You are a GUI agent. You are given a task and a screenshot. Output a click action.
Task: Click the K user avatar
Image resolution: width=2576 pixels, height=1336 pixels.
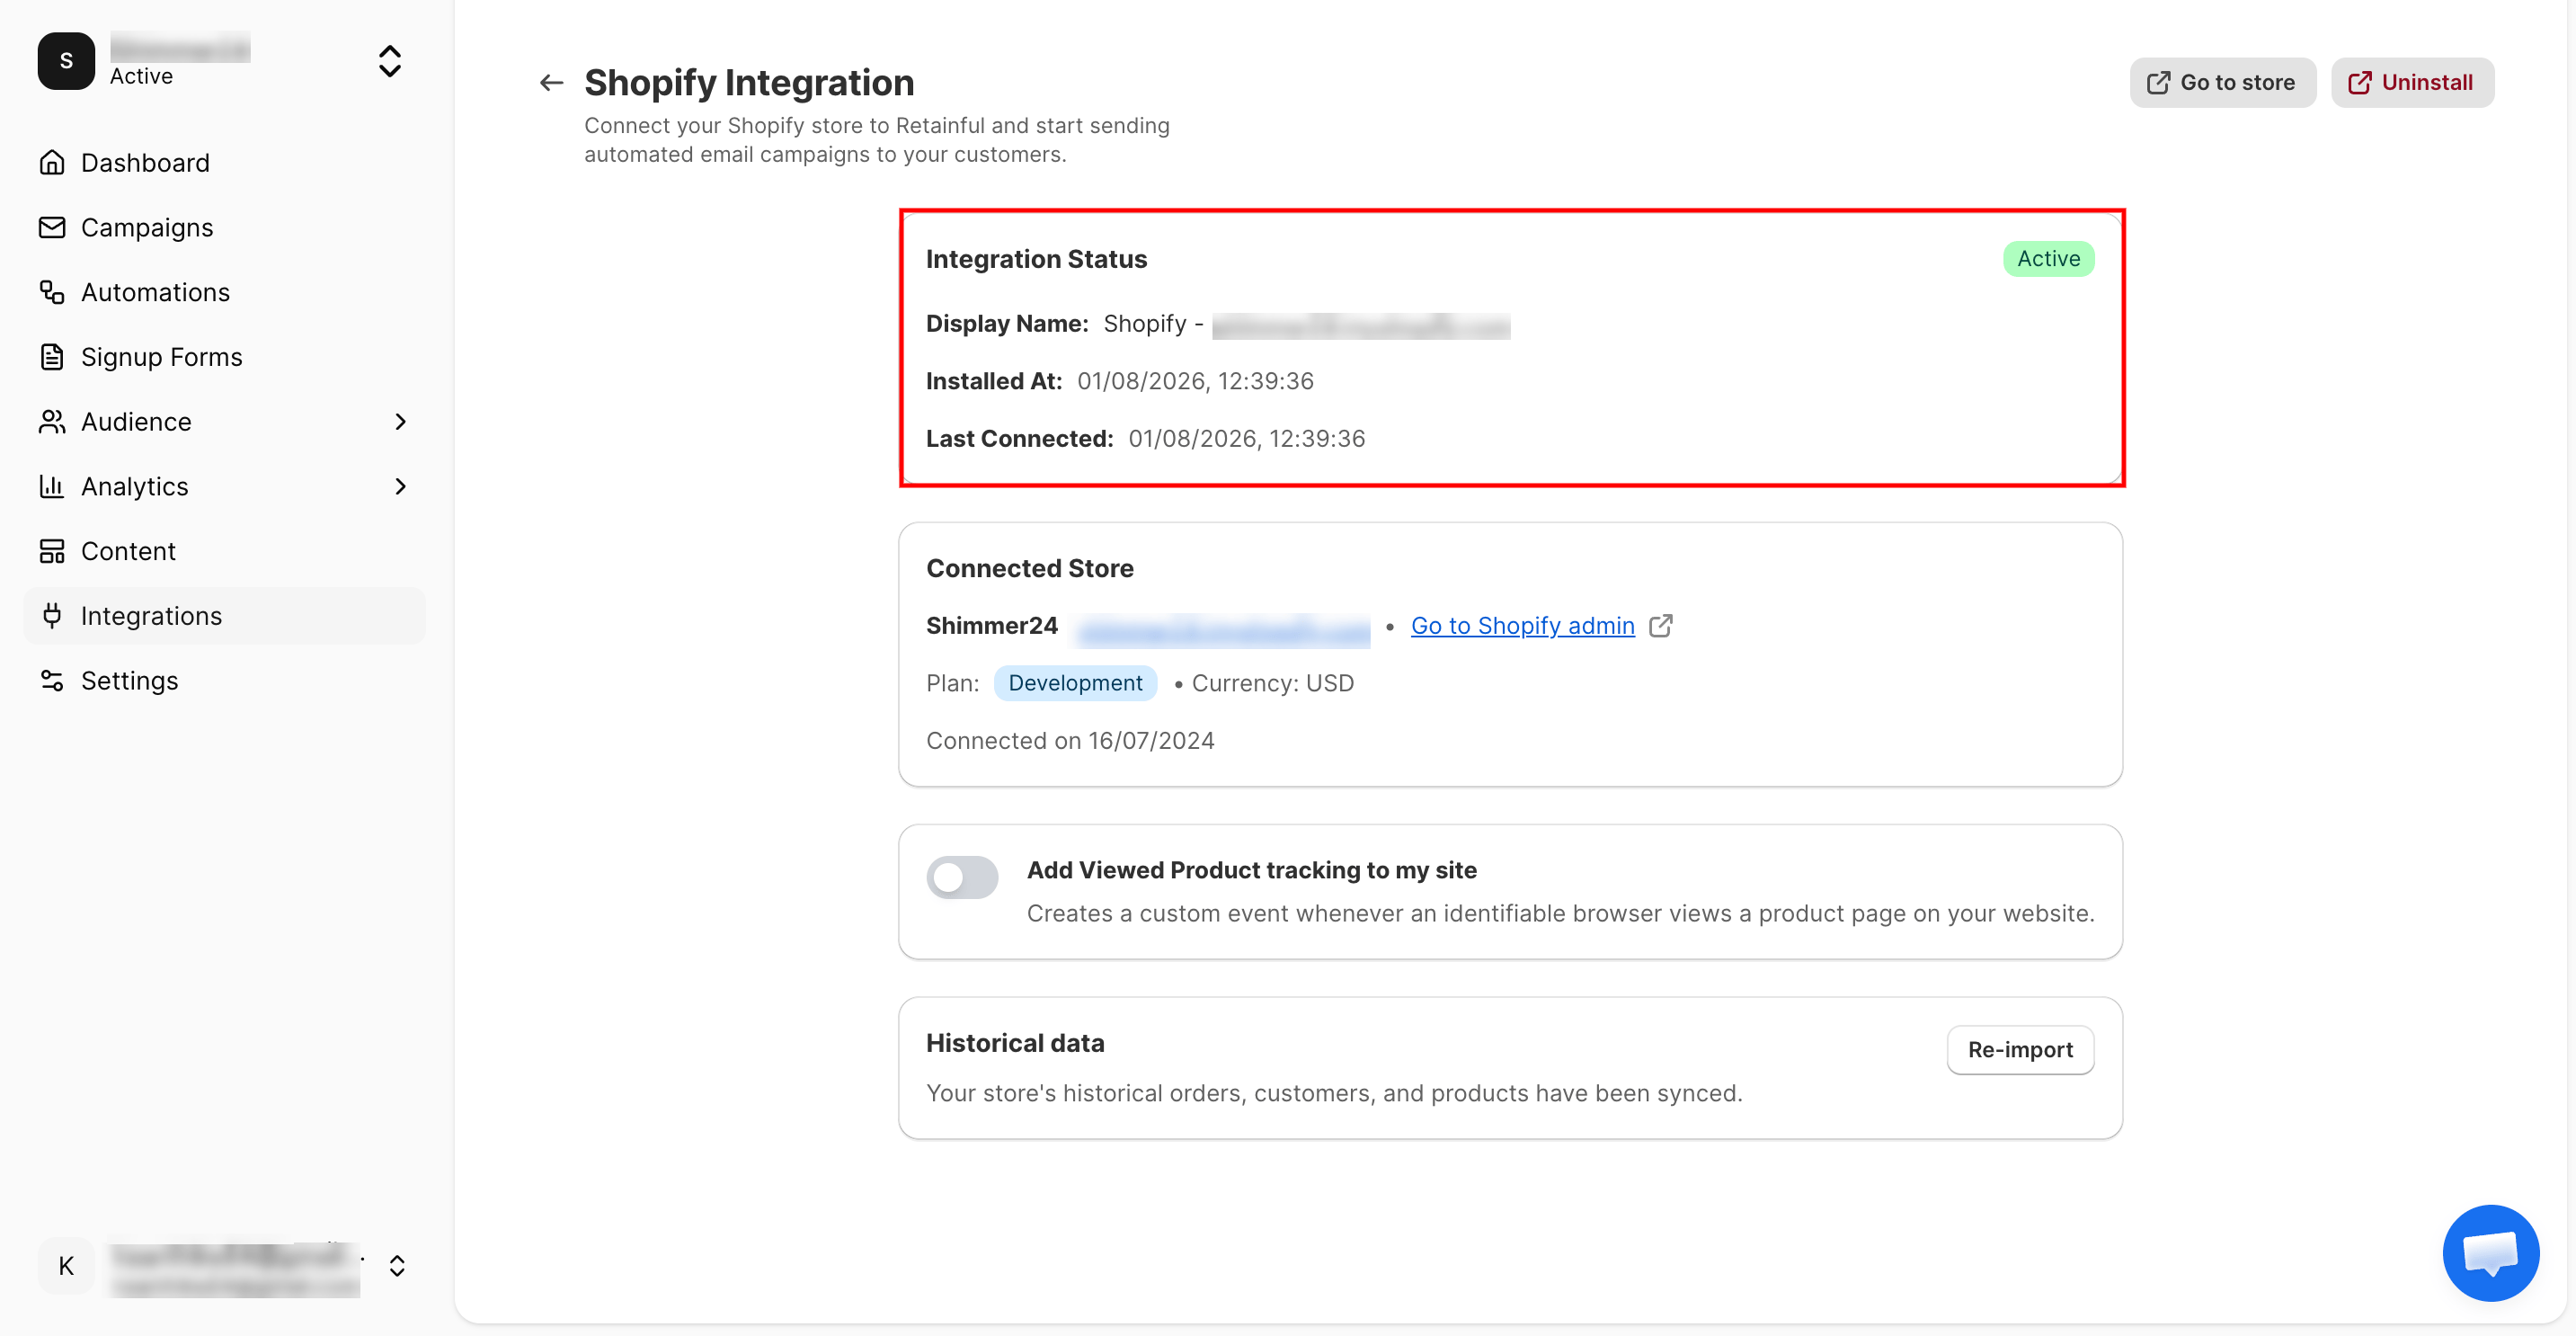coord(66,1266)
